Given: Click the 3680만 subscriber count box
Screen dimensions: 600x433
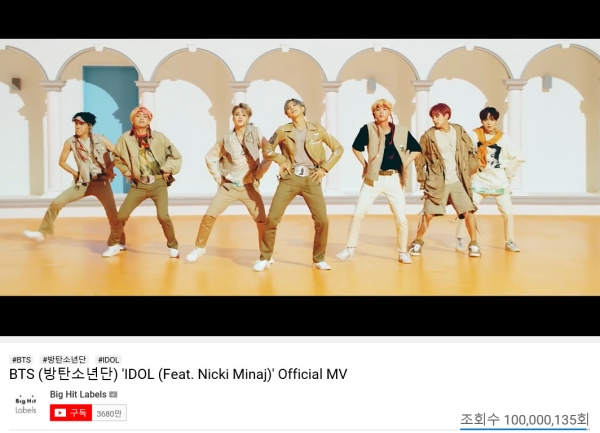Looking at the screenshot, I should [x=109, y=413].
